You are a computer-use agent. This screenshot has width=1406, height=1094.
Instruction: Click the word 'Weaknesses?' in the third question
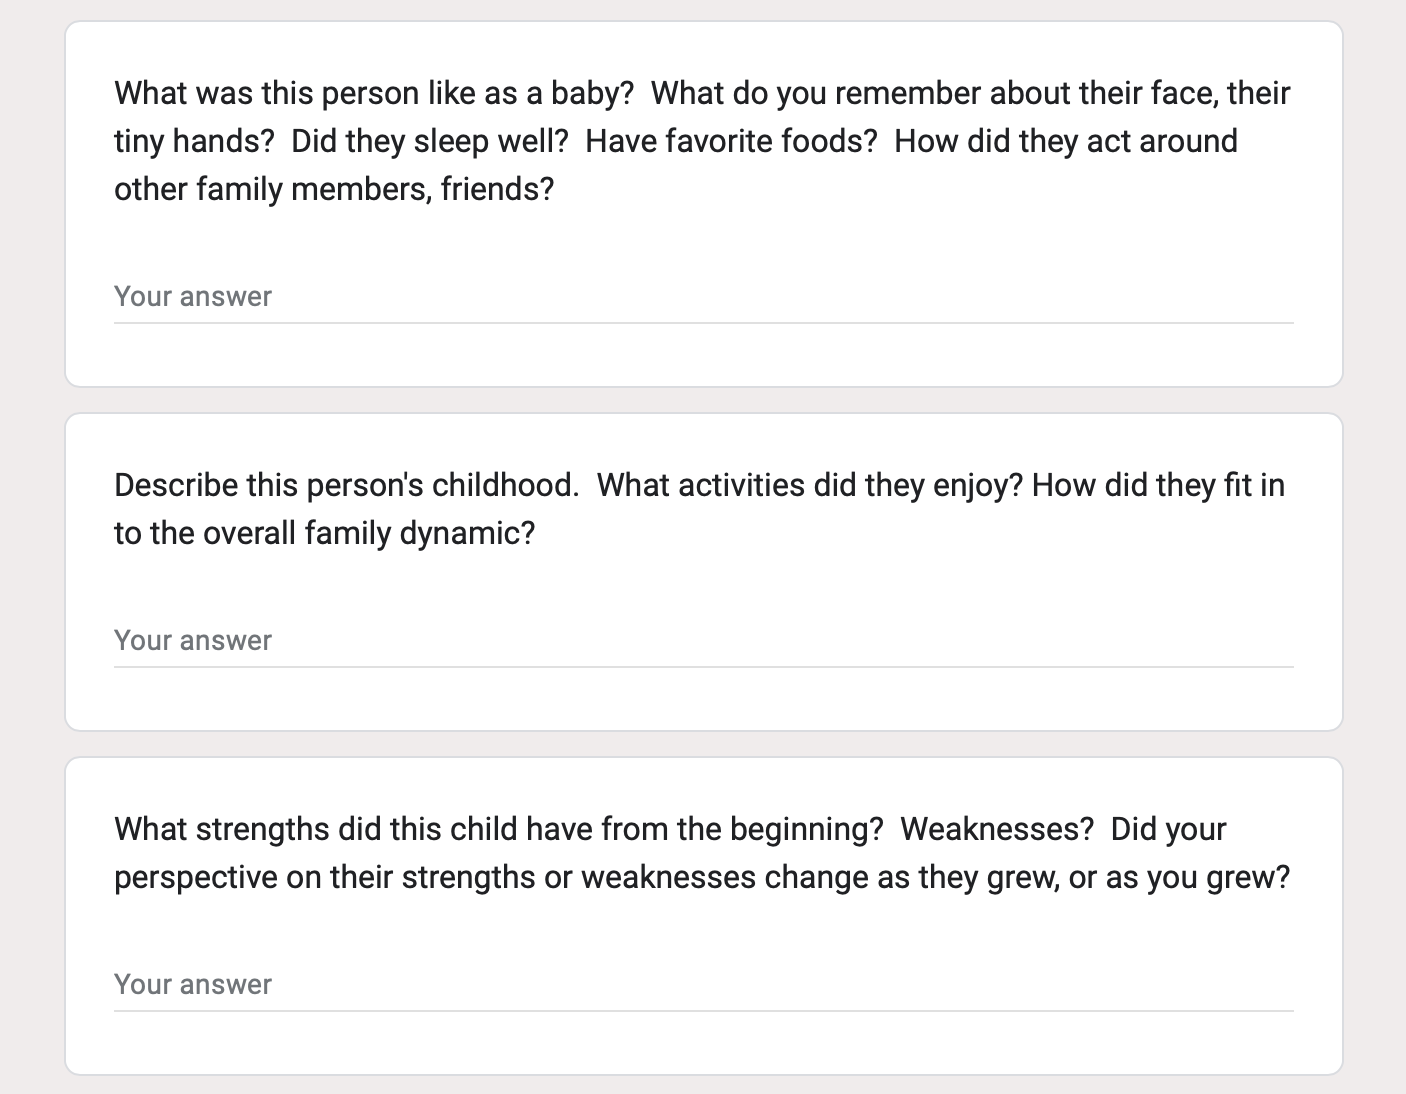(997, 829)
